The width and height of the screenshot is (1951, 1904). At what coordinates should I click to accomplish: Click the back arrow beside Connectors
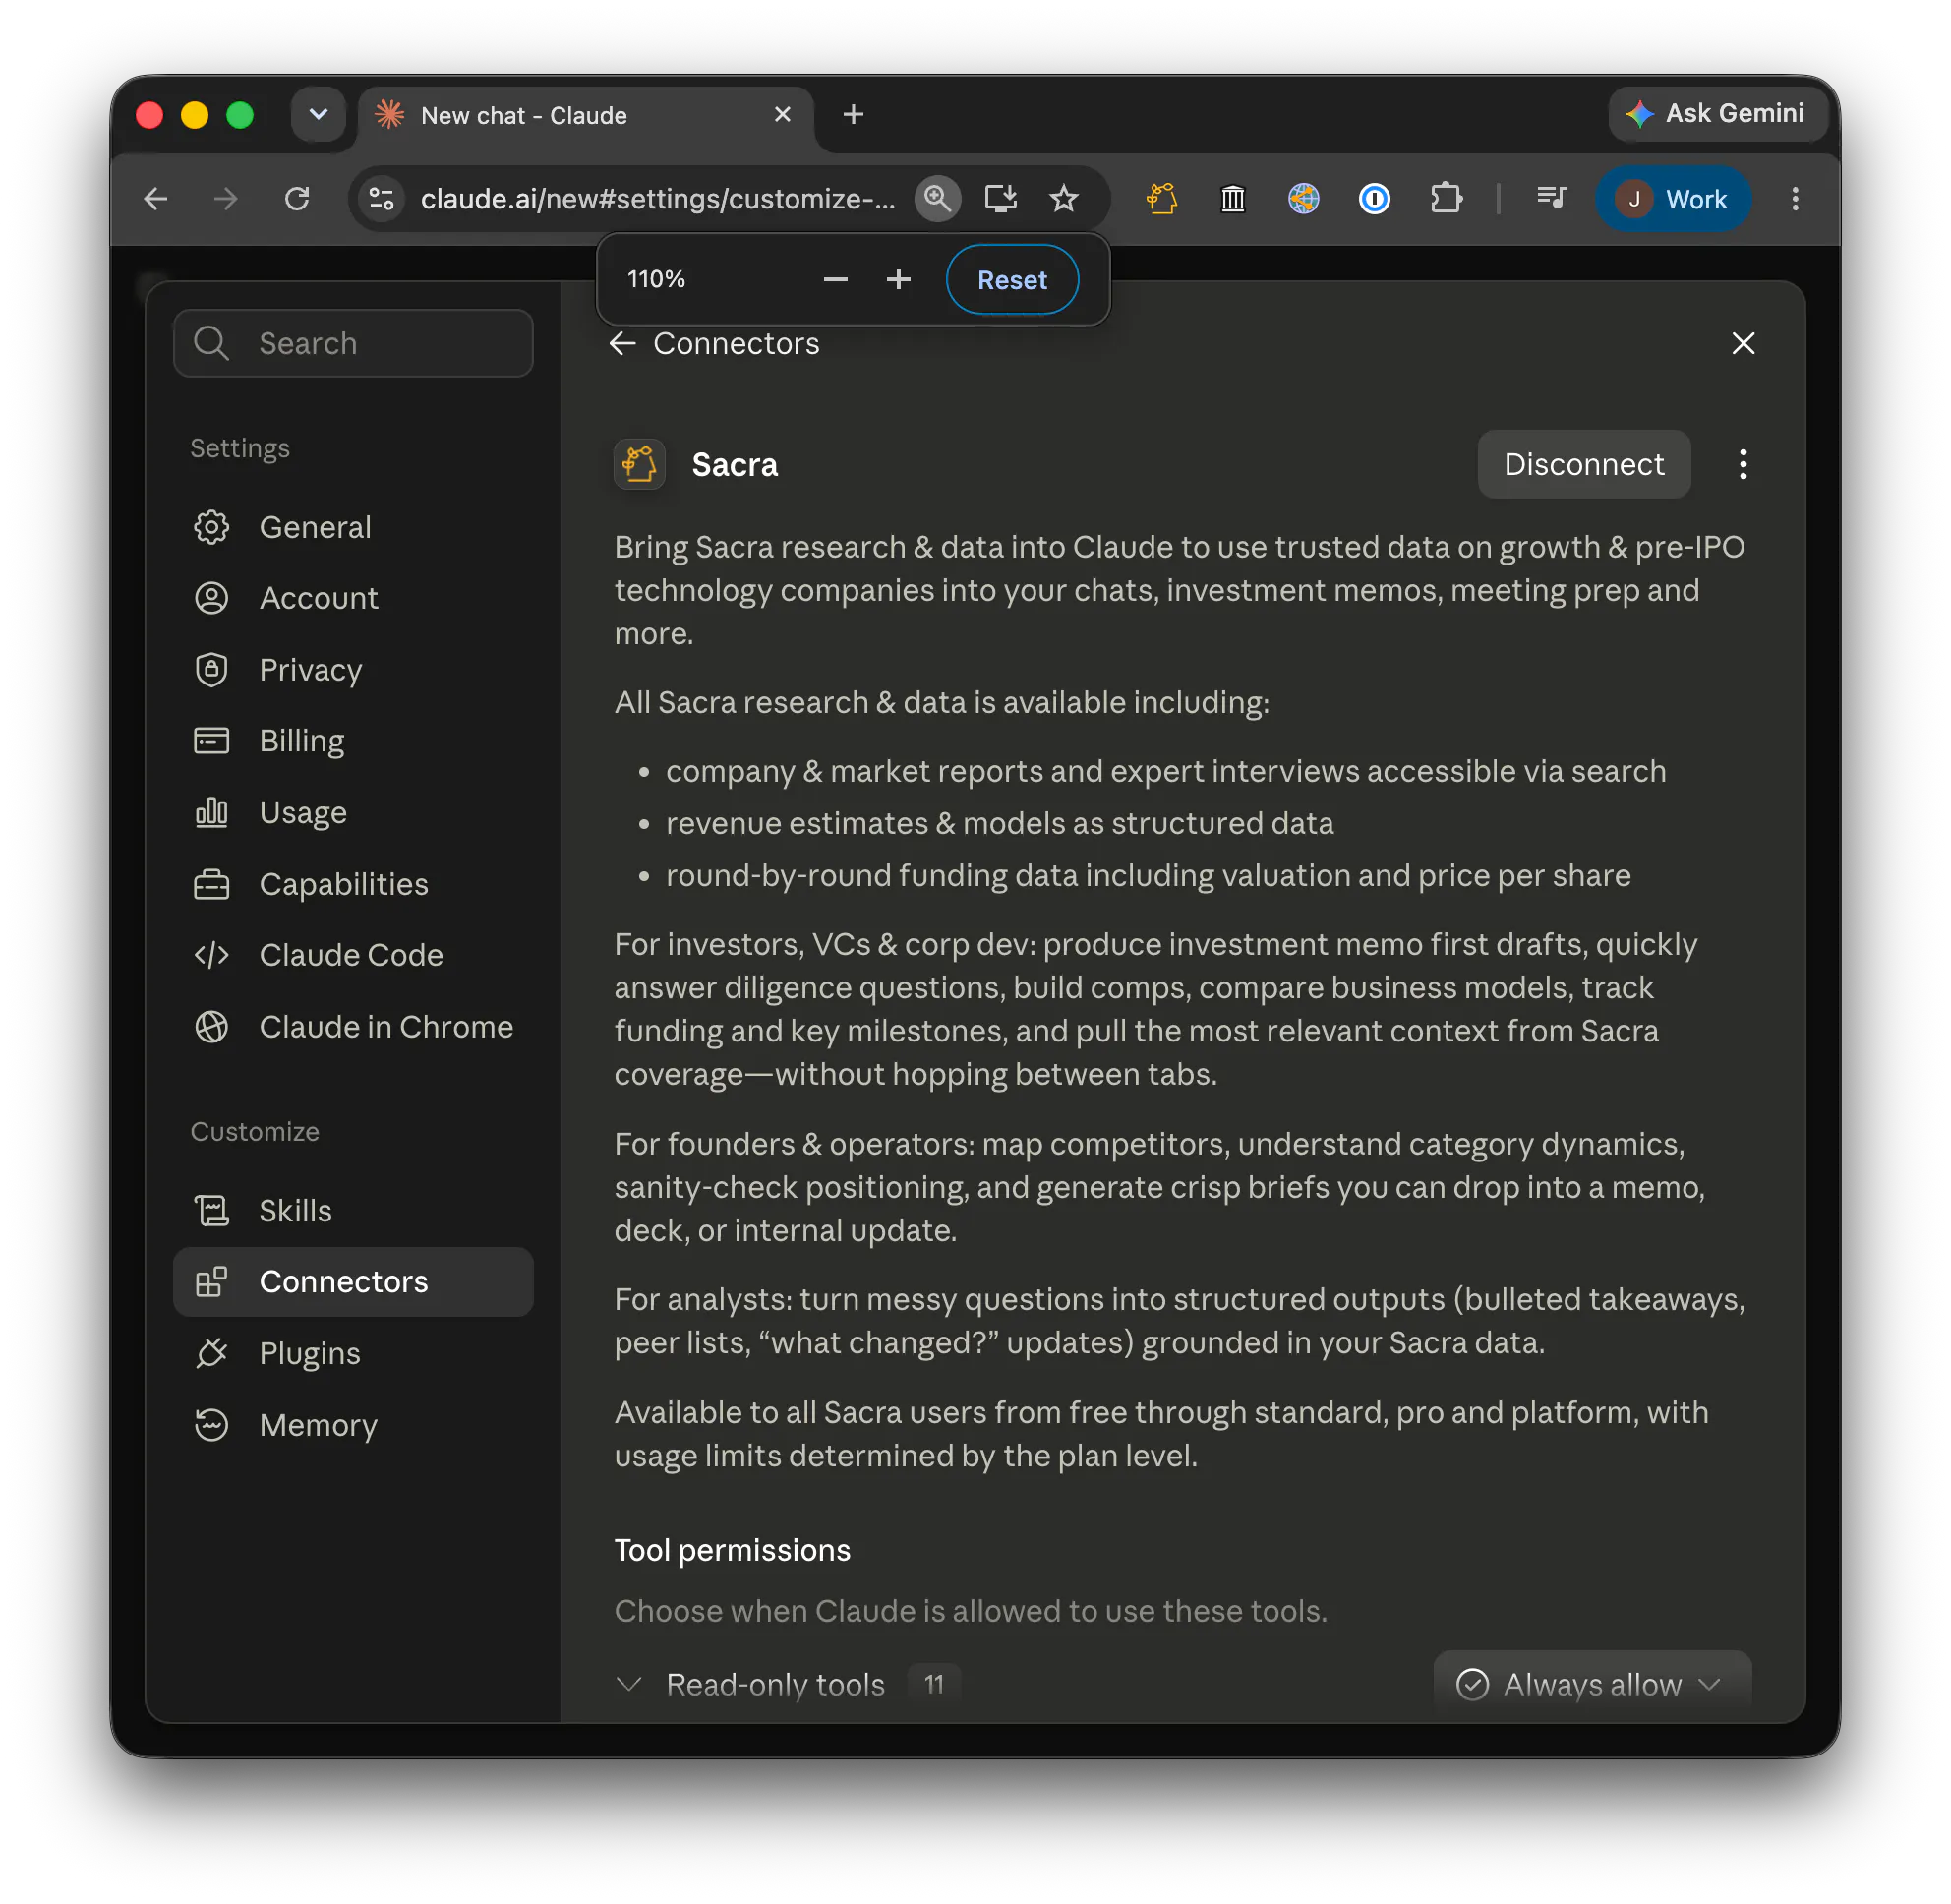pos(622,343)
